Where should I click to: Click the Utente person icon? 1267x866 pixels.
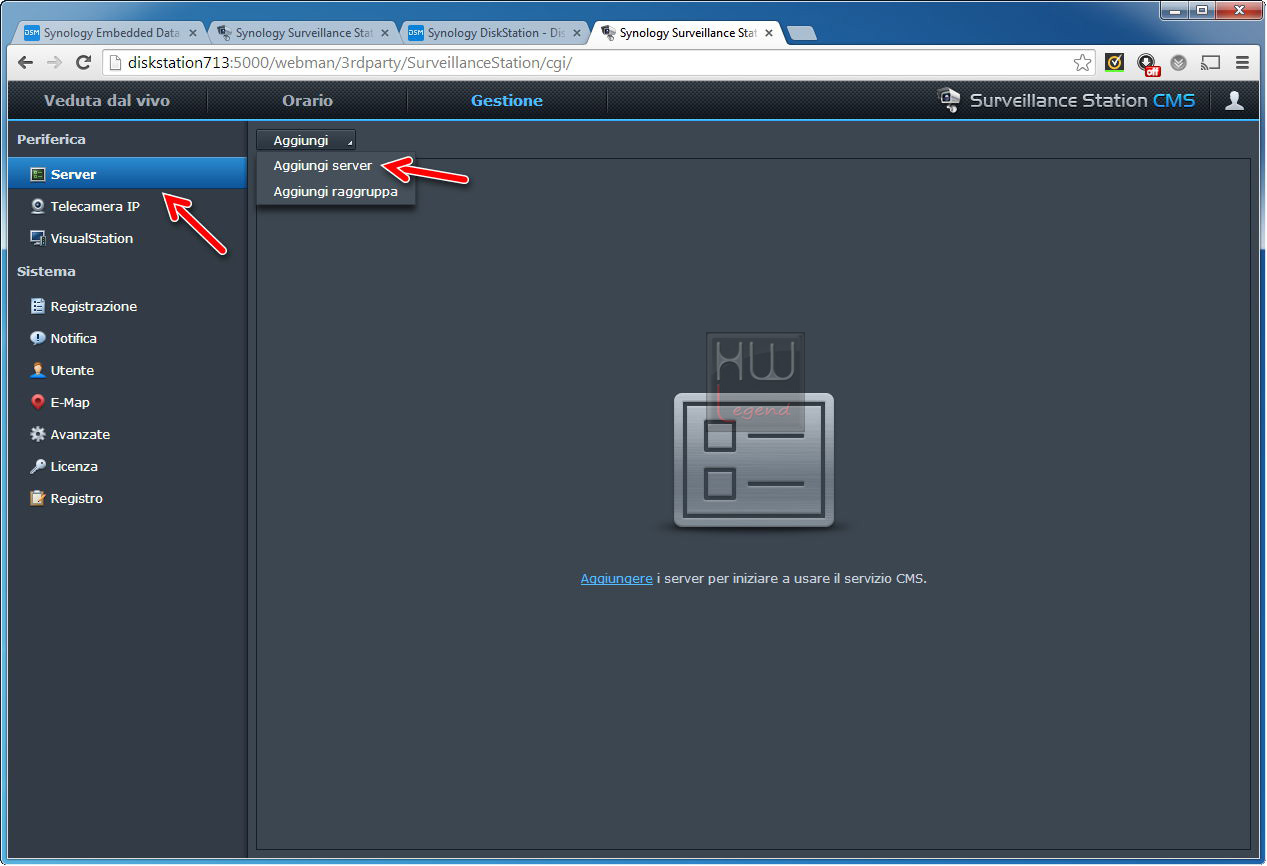tap(38, 371)
